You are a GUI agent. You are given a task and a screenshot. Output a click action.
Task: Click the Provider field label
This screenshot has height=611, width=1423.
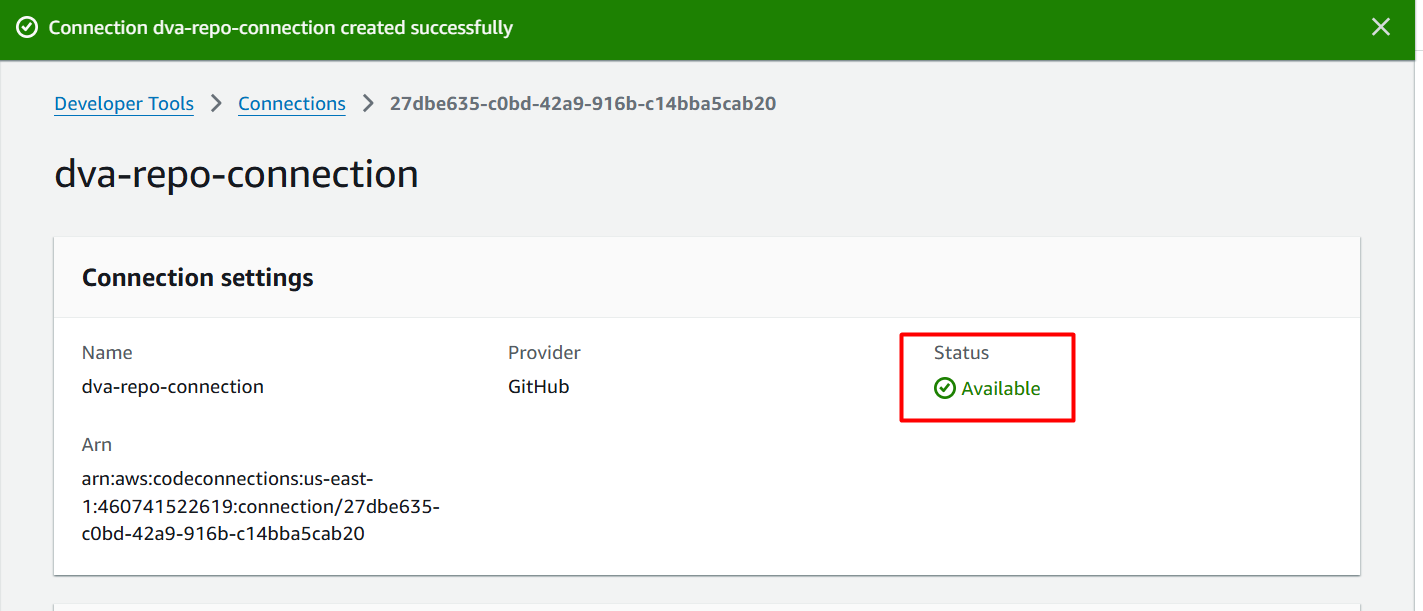(544, 353)
